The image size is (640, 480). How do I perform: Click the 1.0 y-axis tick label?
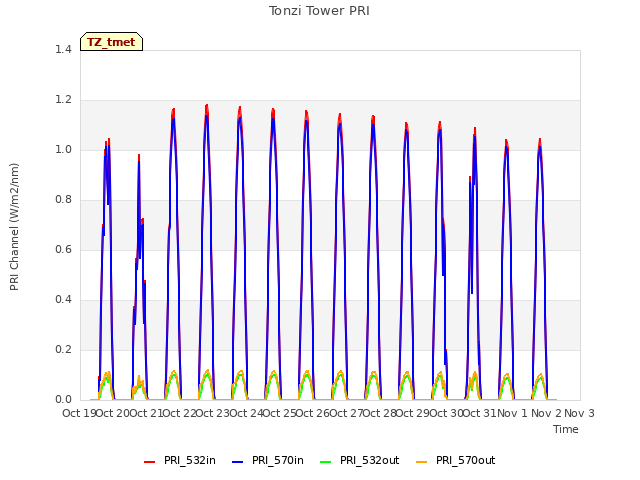63,149
